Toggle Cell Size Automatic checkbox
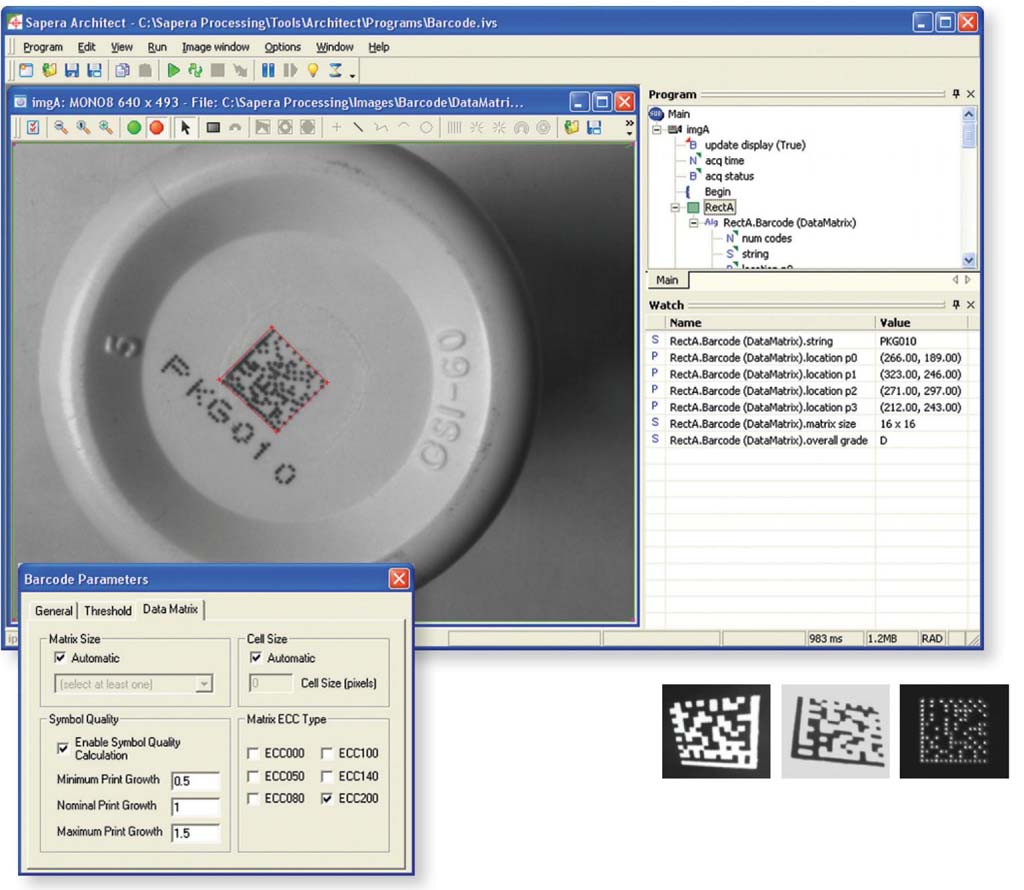This screenshot has width=1024, height=890. 256,658
